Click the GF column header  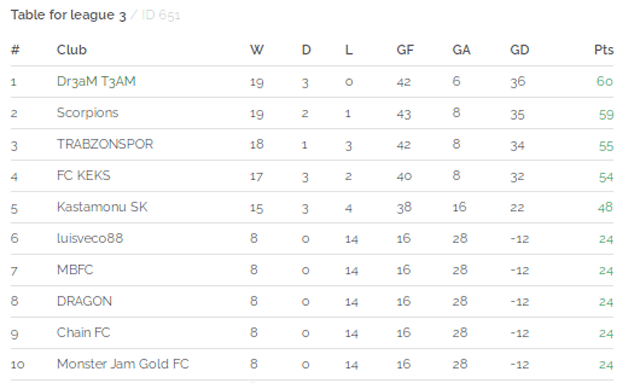[405, 50]
